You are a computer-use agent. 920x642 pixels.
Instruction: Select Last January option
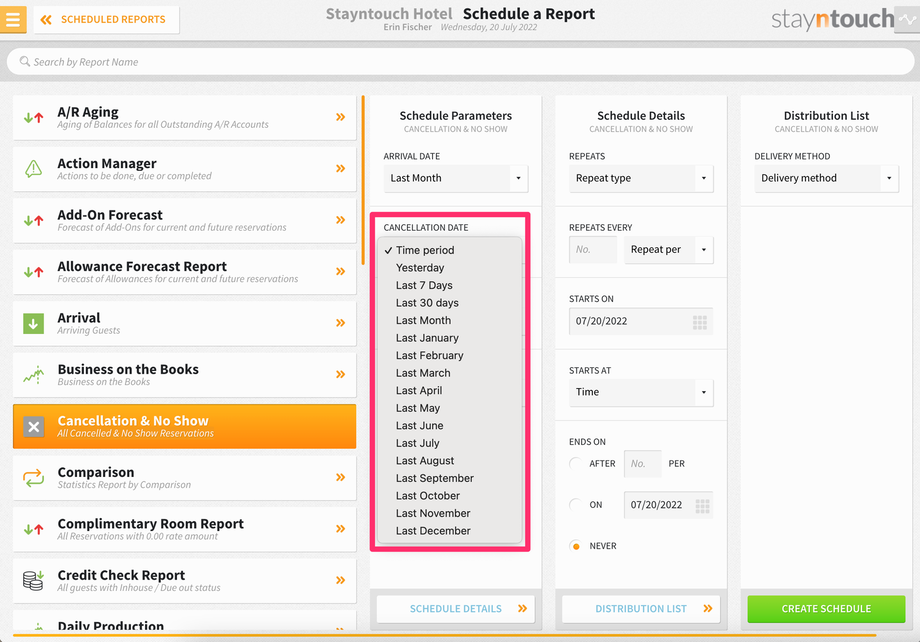coord(449,338)
